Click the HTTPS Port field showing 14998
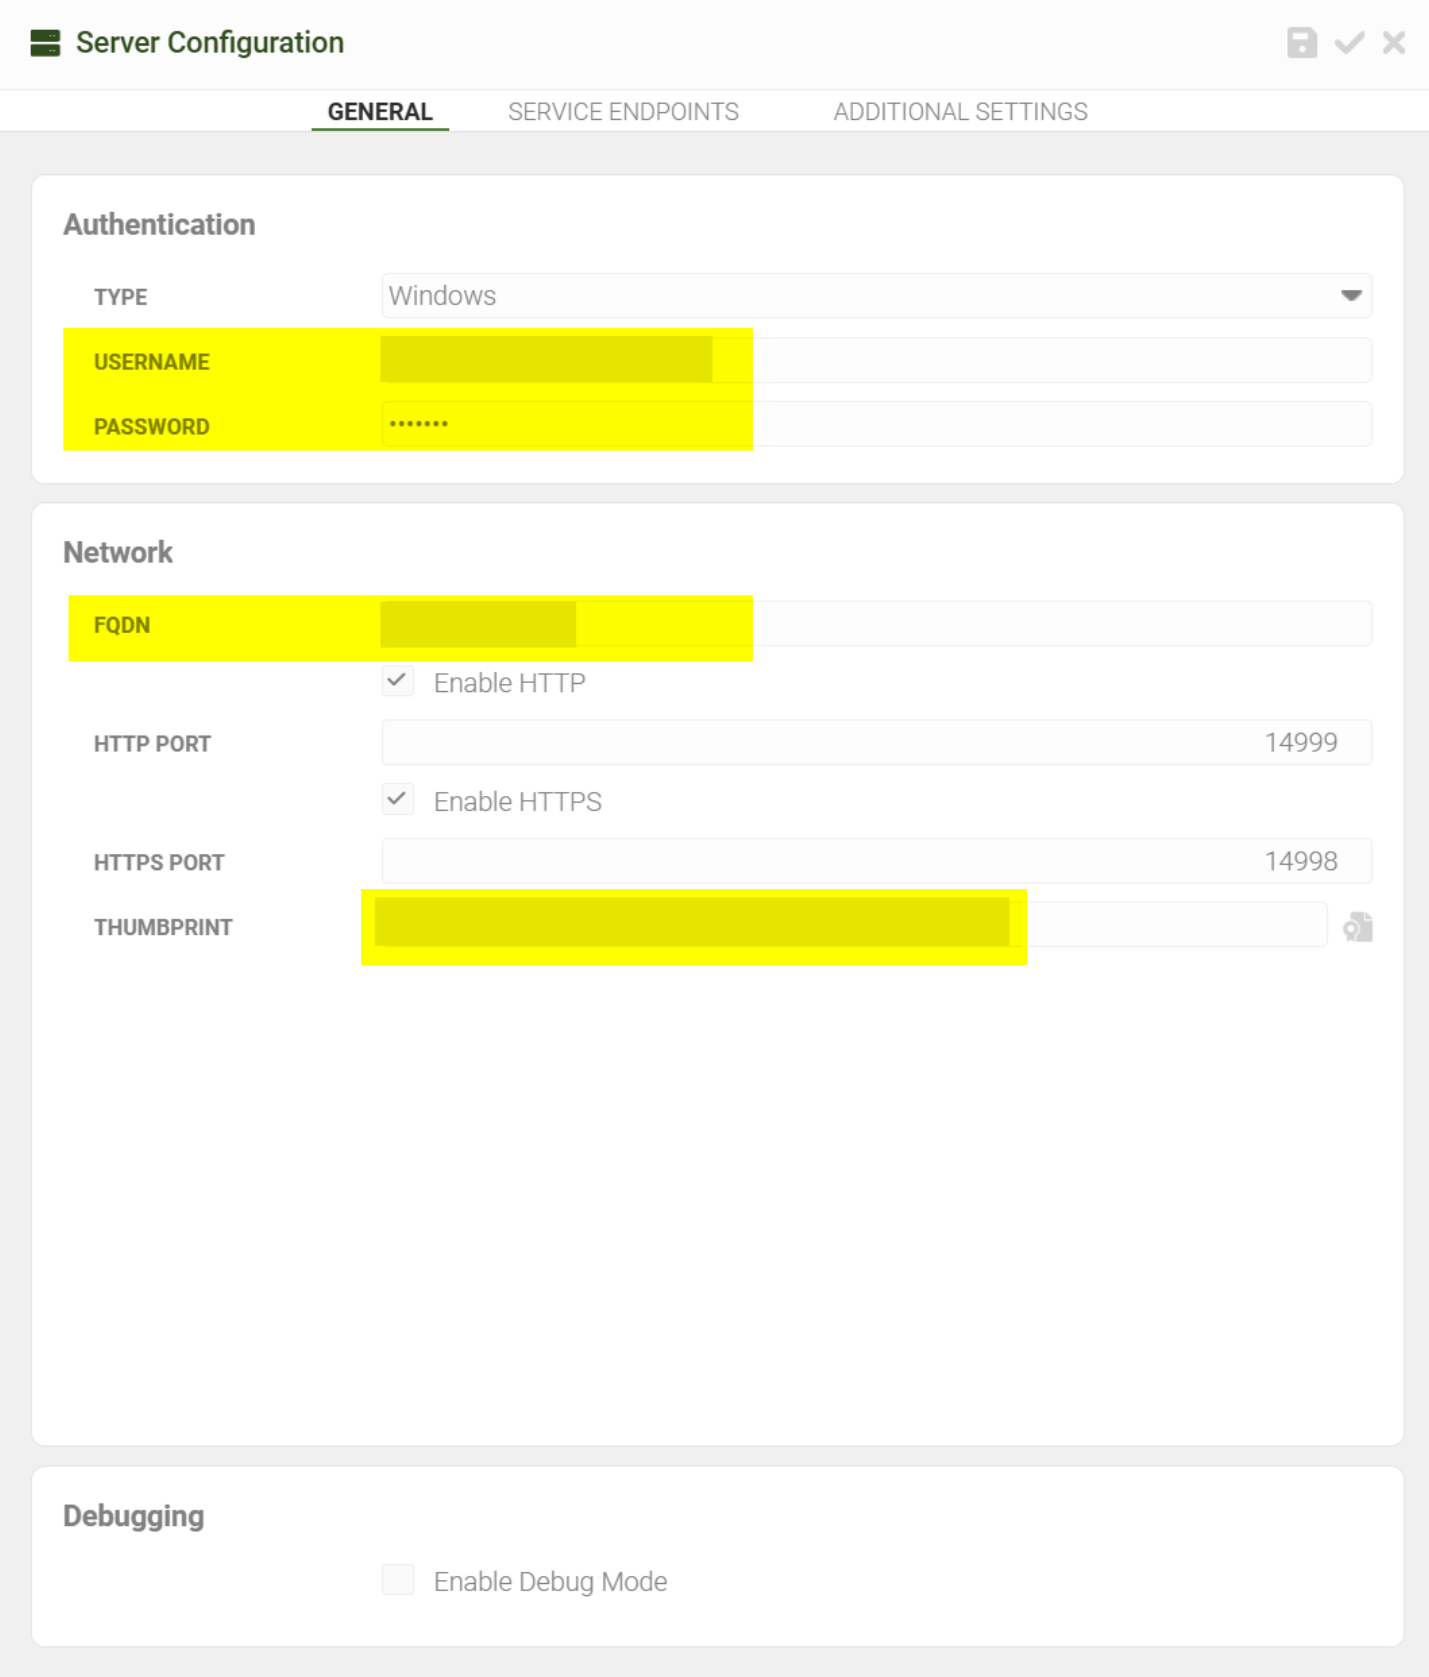 click(875, 861)
